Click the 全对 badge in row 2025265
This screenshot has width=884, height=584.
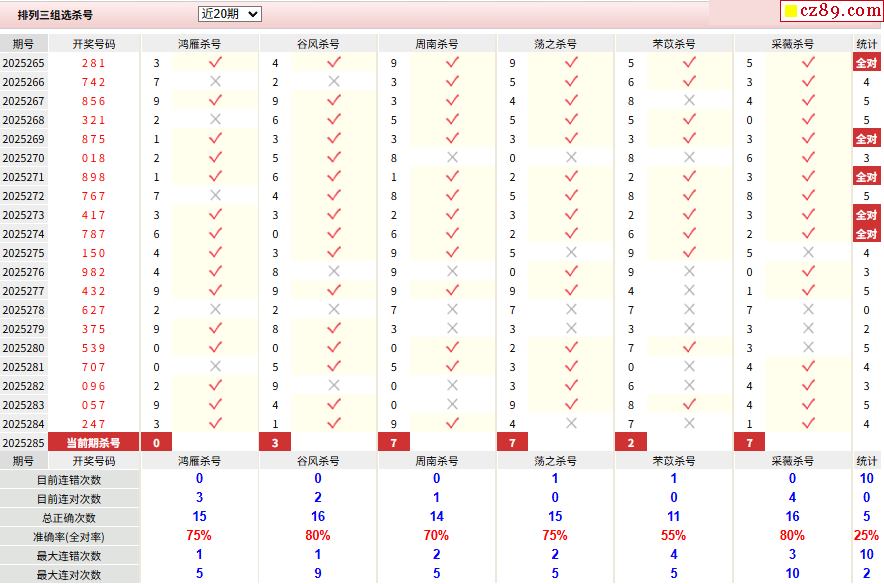pos(866,63)
